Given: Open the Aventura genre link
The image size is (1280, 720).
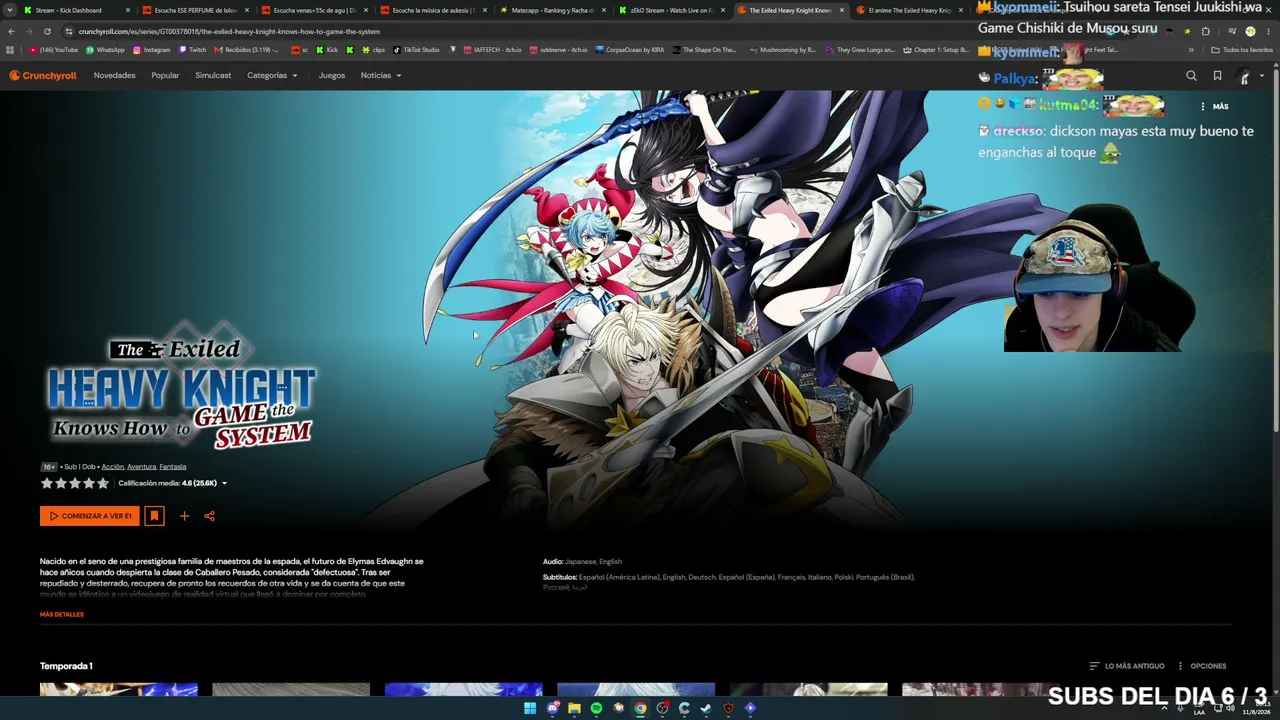Looking at the screenshot, I should pos(141,467).
